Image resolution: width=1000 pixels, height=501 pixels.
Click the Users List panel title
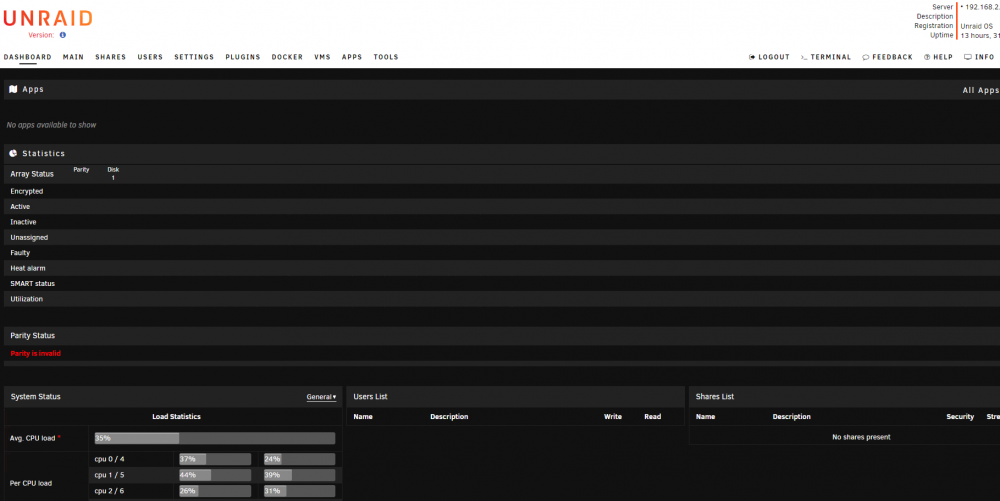371,396
